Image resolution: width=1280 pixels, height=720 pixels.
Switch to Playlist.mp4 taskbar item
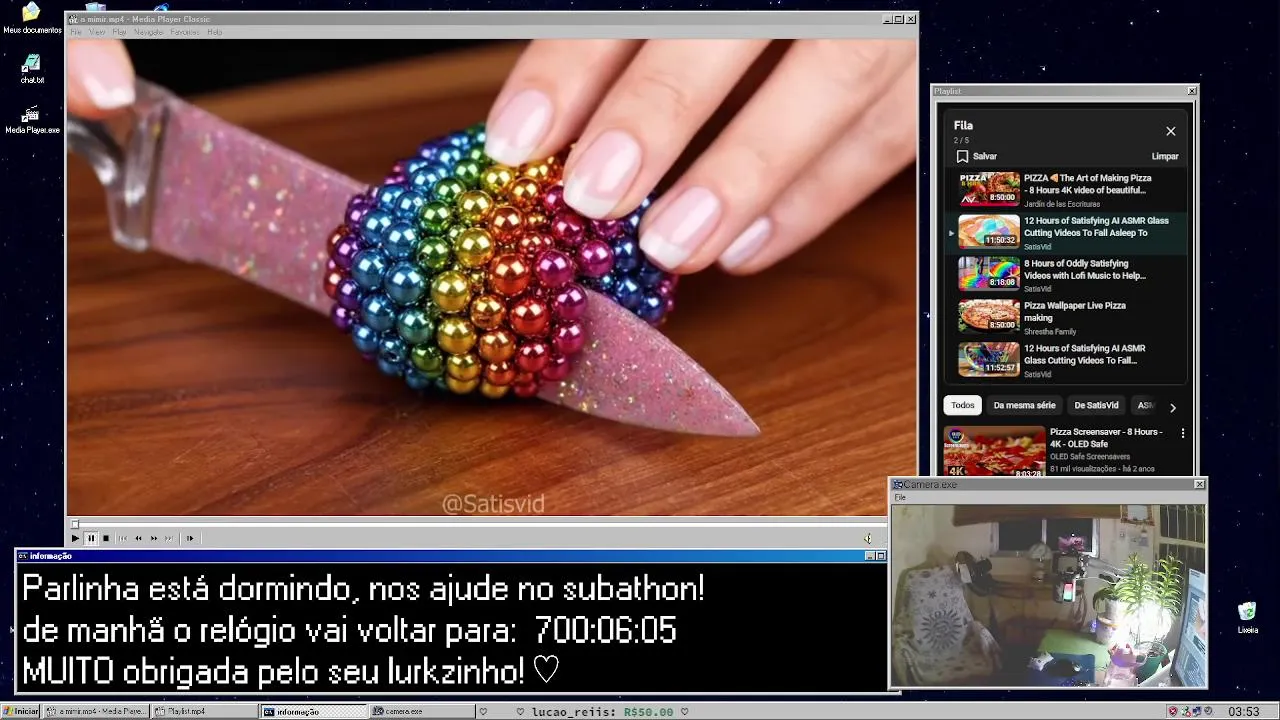coord(204,711)
